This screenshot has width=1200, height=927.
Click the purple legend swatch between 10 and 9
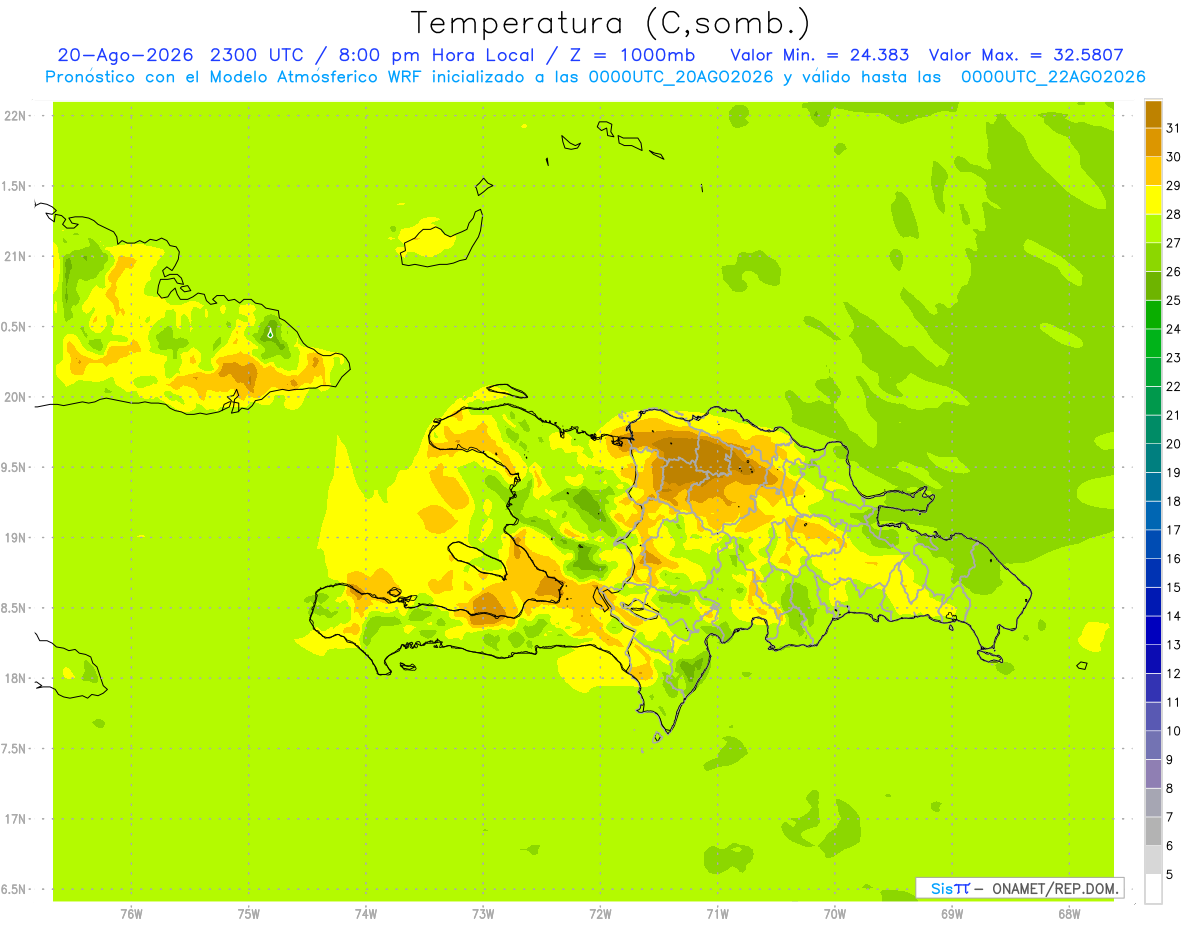click(x=1153, y=745)
